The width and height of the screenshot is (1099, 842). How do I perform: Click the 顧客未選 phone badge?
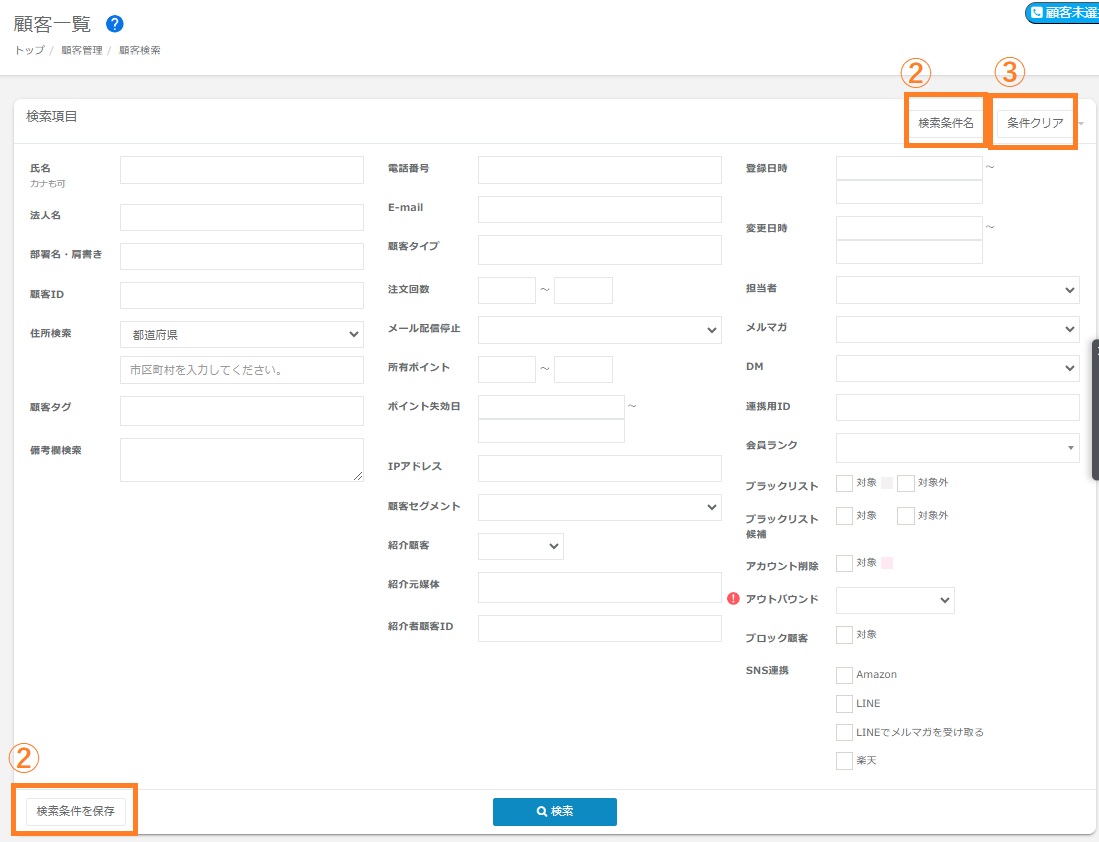pyautogui.click(x=1063, y=13)
